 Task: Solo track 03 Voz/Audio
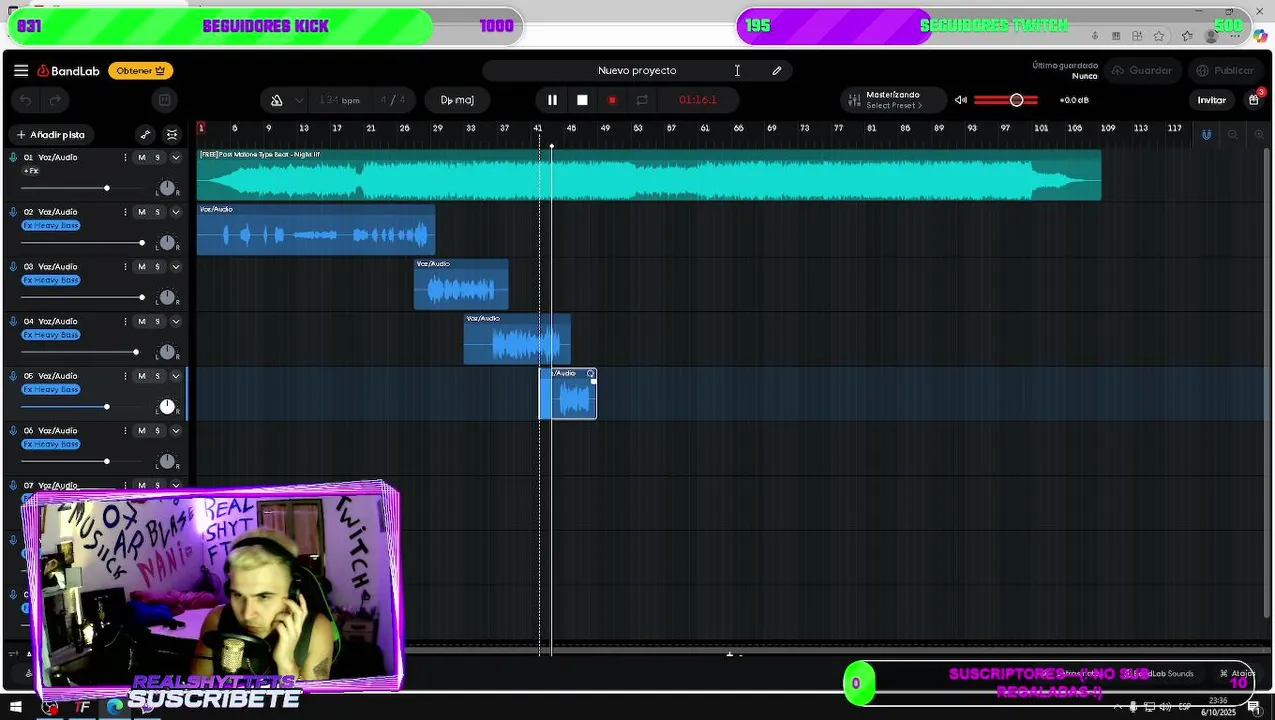(x=157, y=266)
